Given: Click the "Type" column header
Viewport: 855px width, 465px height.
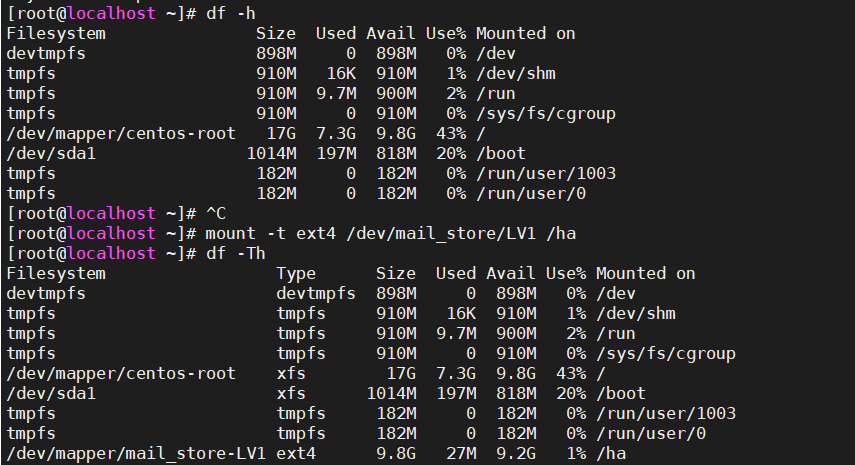Looking at the screenshot, I should 296,273.
